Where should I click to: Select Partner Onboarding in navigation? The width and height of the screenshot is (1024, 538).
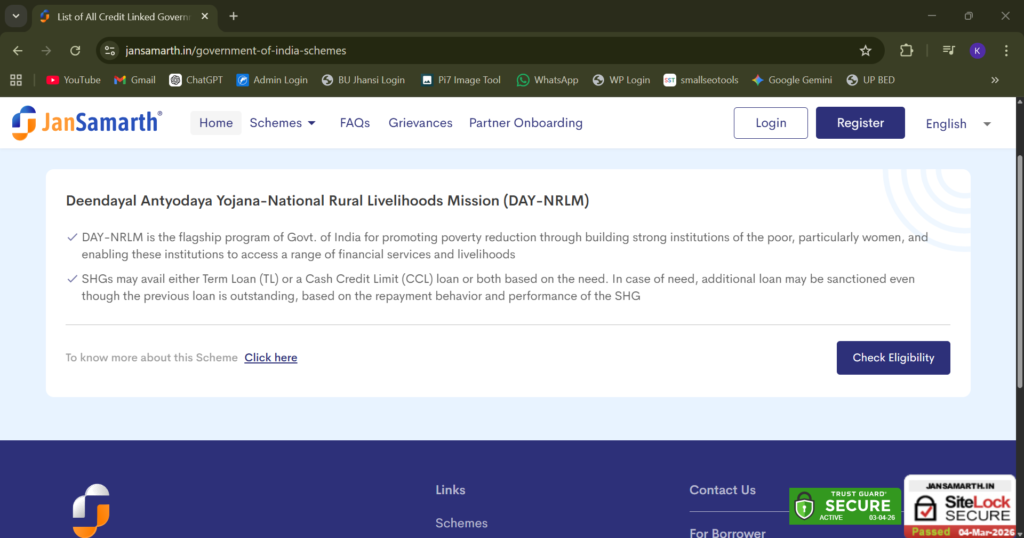coord(525,123)
